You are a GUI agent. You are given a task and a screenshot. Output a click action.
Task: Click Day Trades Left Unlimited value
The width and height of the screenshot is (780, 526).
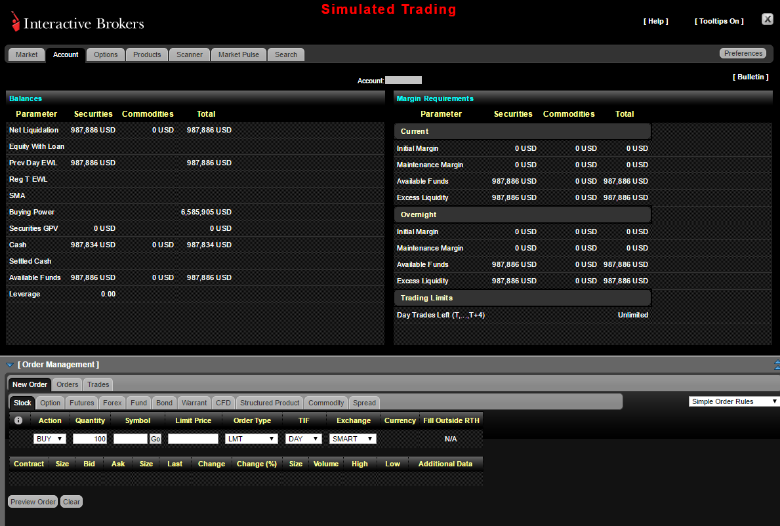pyautogui.click(x=633, y=315)
